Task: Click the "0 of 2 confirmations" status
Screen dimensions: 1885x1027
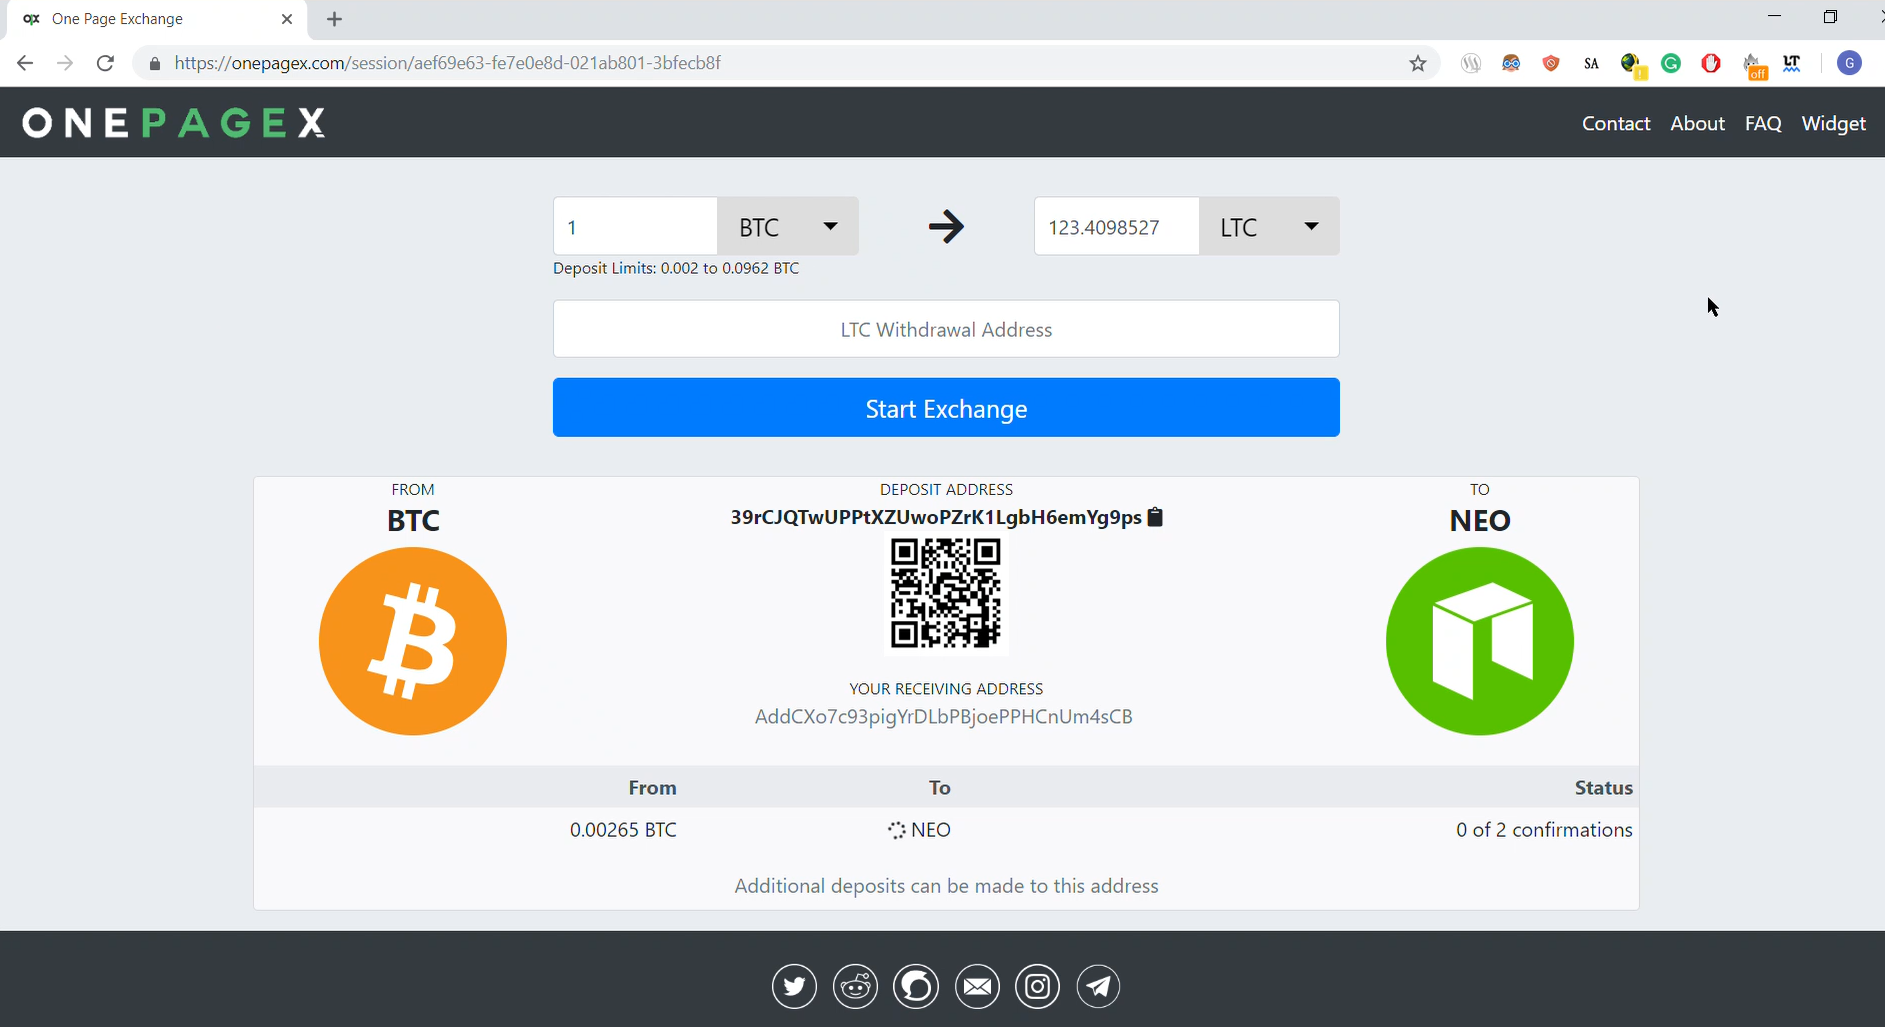Action: pyautogui.click(x=1544, y=830)
